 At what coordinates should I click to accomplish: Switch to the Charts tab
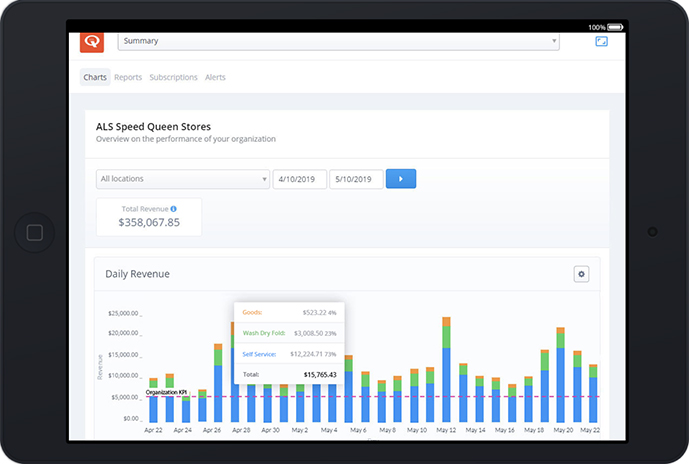pos(95,77)
